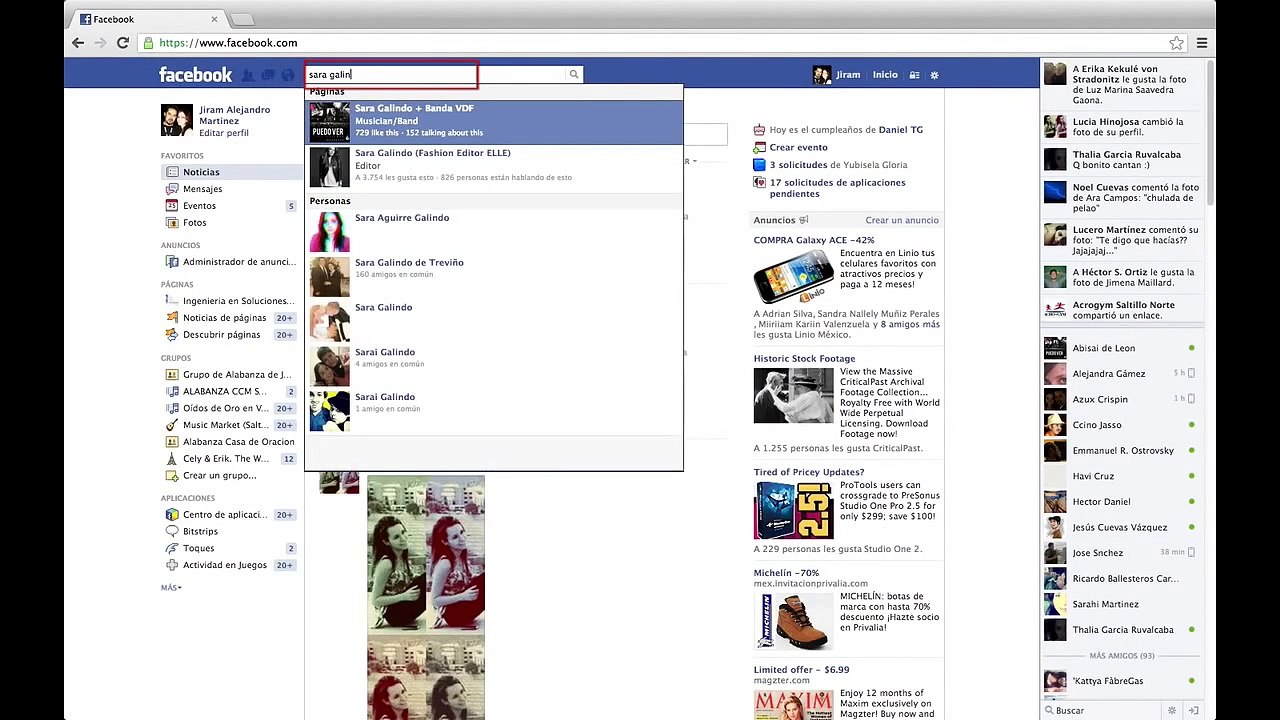Click Crear un anuncio link

[902, 220]
